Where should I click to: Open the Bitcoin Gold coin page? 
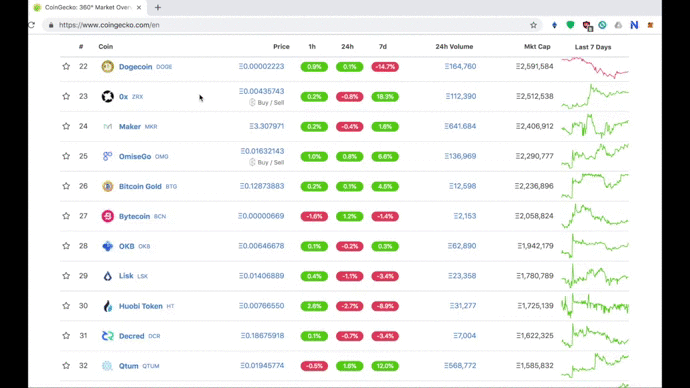140,187
